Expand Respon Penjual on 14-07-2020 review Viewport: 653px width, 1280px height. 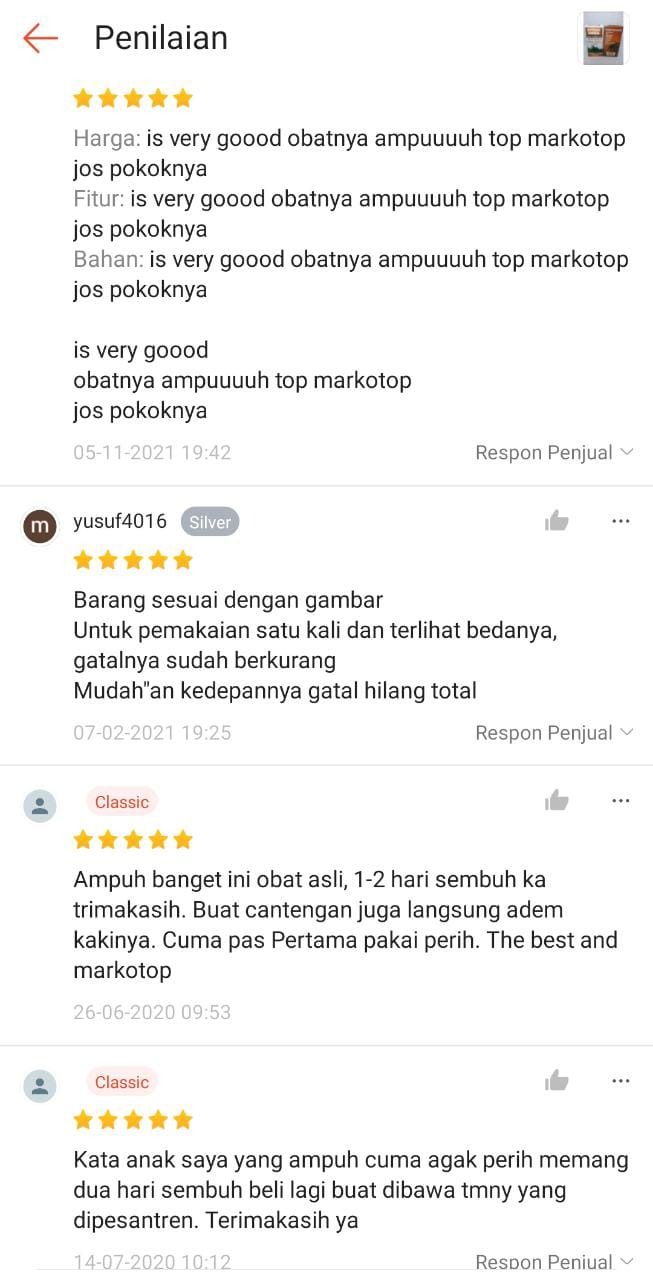[x=554, y=1261]
